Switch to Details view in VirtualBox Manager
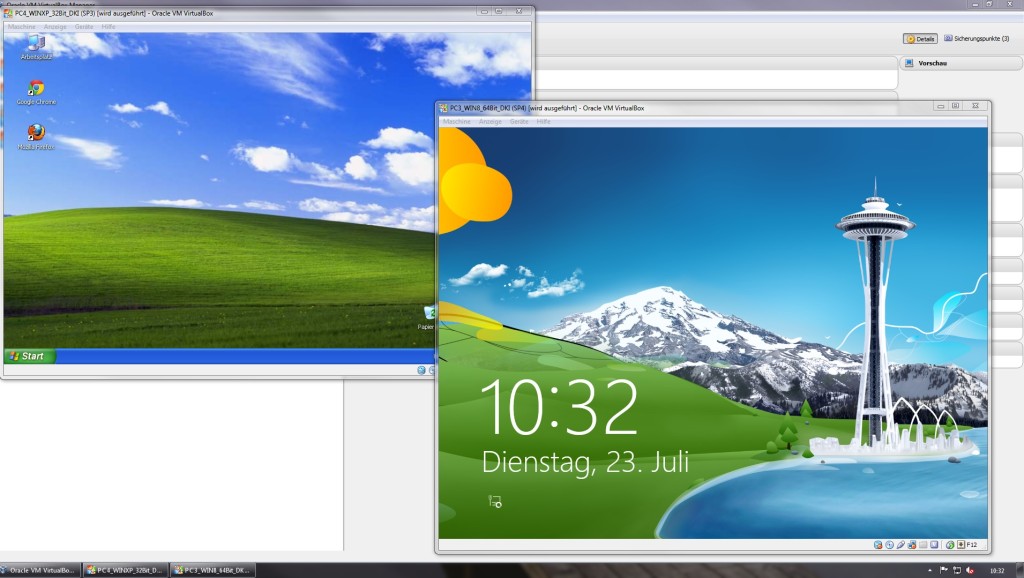1024x578 pixels. (920, 39)
